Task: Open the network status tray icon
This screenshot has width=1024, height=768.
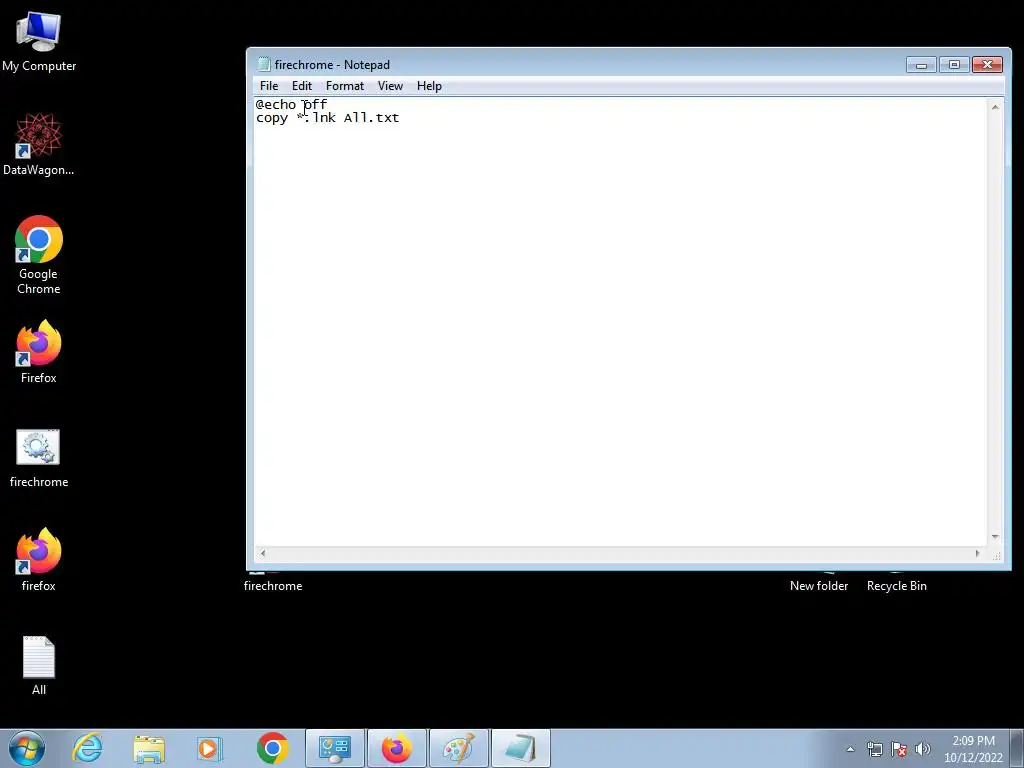Action: [874, 749]
